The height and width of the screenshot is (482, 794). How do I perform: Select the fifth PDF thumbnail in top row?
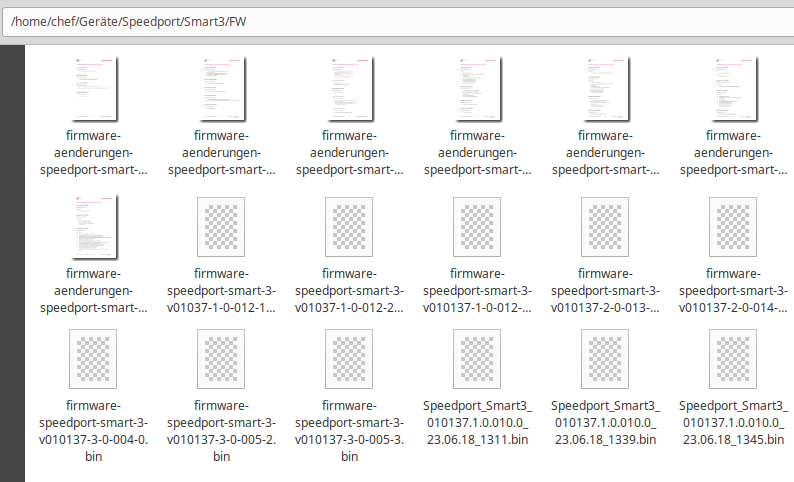click(x=606, y=88)
